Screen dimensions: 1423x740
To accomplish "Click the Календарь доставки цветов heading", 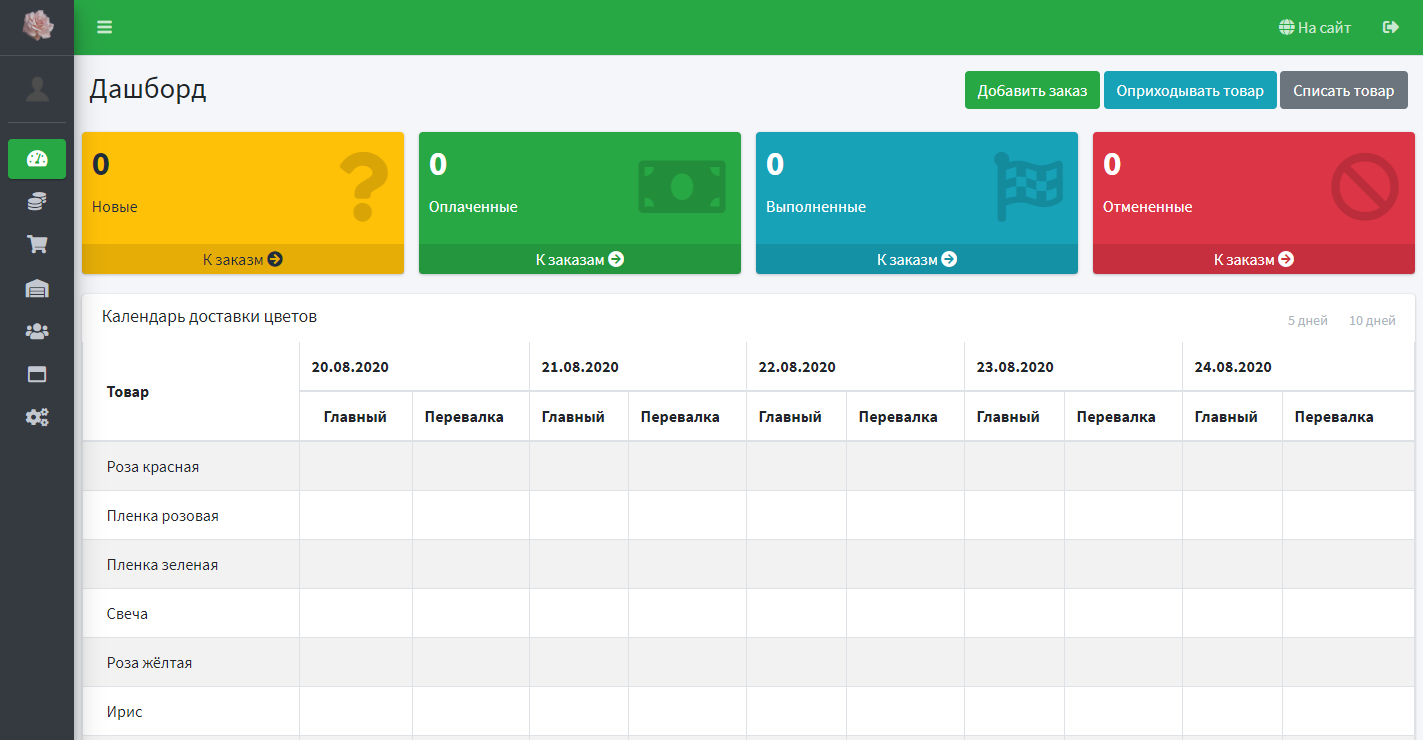I will pos(209,316).
